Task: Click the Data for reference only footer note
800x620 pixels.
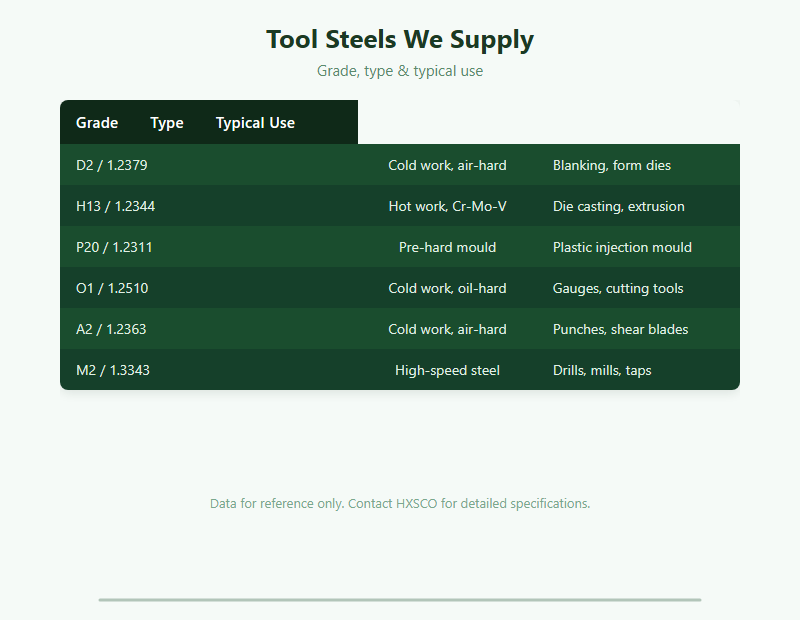Action: tap(400, 503)
